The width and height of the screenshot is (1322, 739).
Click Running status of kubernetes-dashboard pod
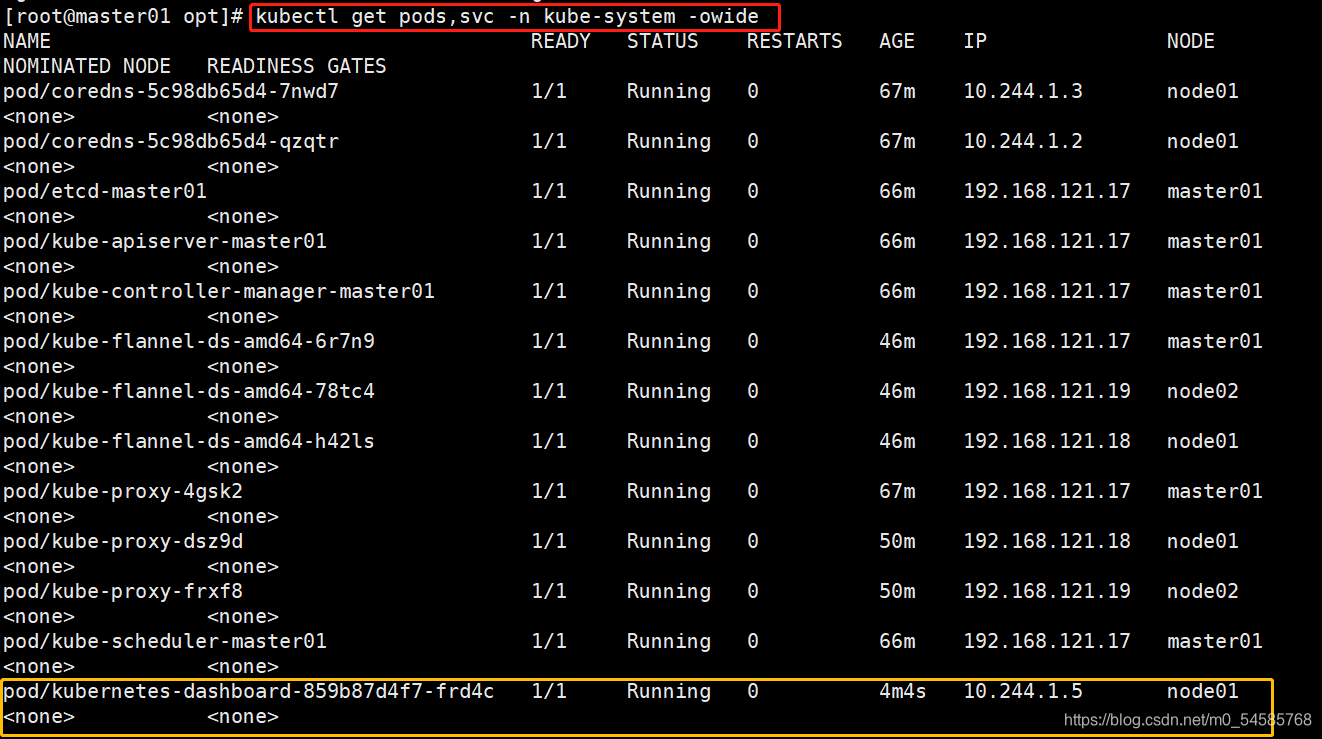pos(669,691)
